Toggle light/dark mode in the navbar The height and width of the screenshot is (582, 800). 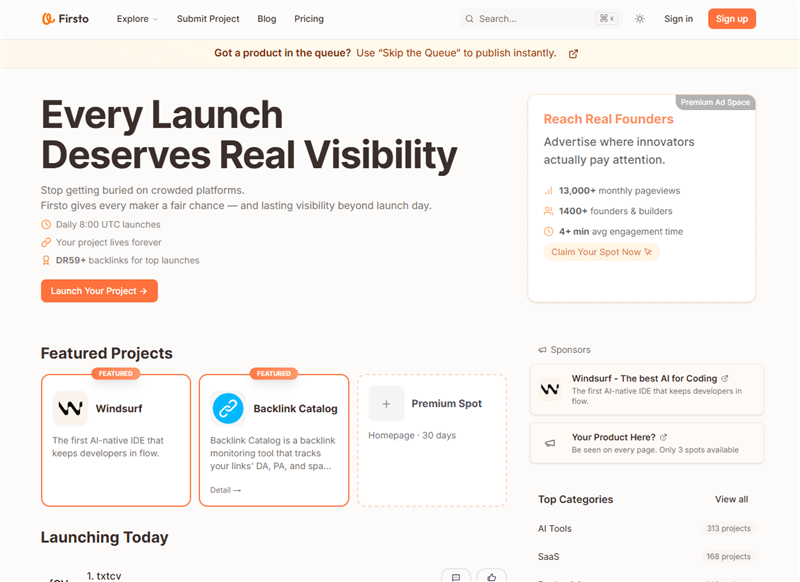[640, 18]
